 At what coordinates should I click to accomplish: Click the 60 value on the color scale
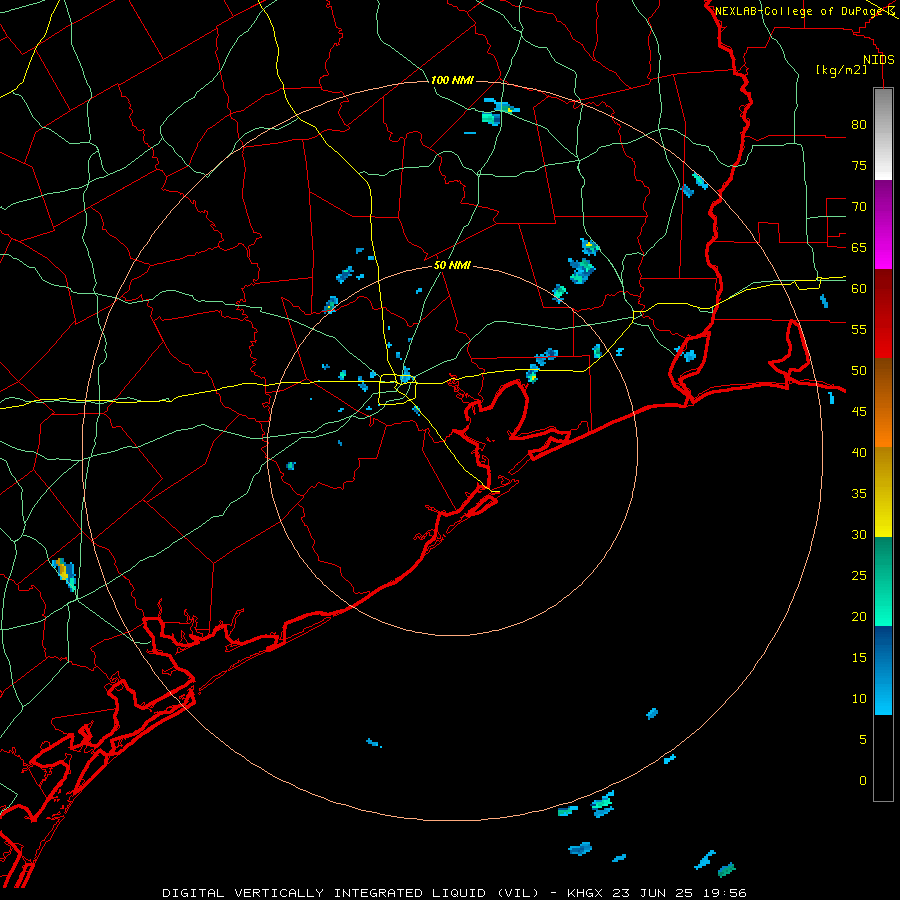pyautogui.click(x=859, y=289)
